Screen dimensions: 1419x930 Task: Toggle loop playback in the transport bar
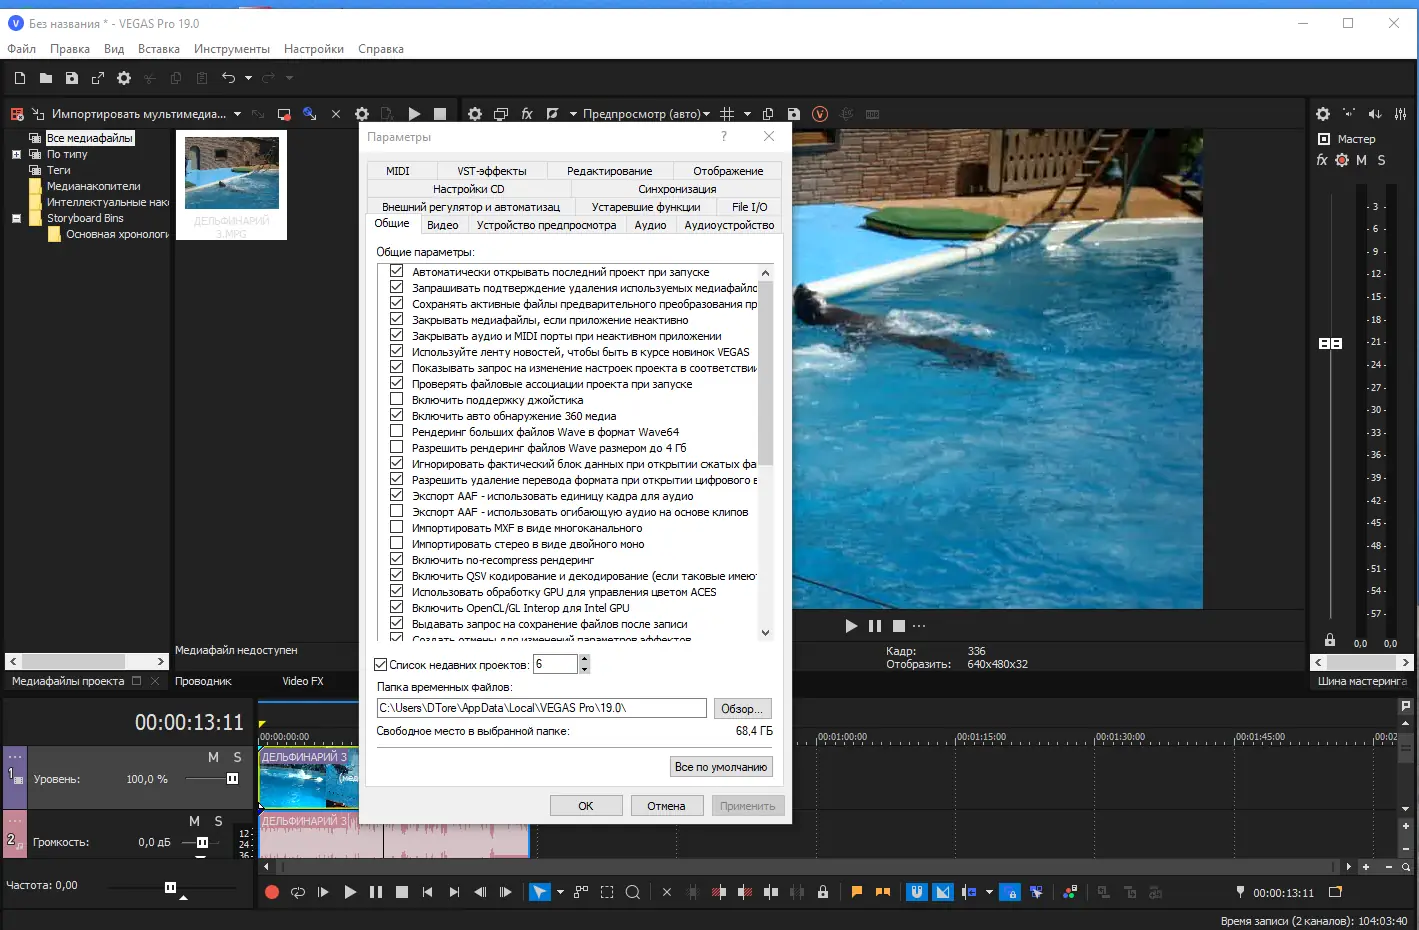click(297, 892)
